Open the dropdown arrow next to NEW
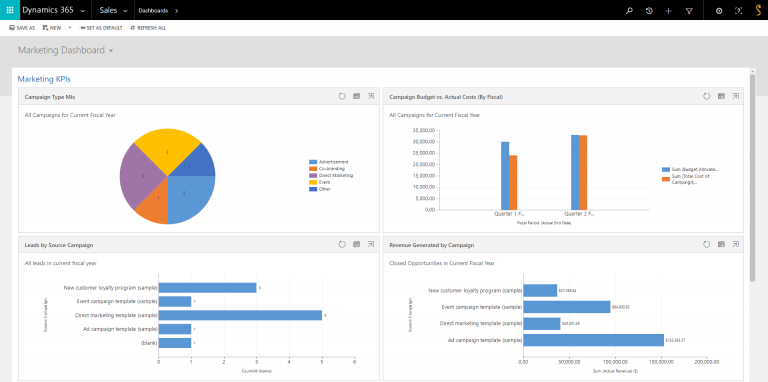Screen dimensions: 768x382 tap(70, 28)
